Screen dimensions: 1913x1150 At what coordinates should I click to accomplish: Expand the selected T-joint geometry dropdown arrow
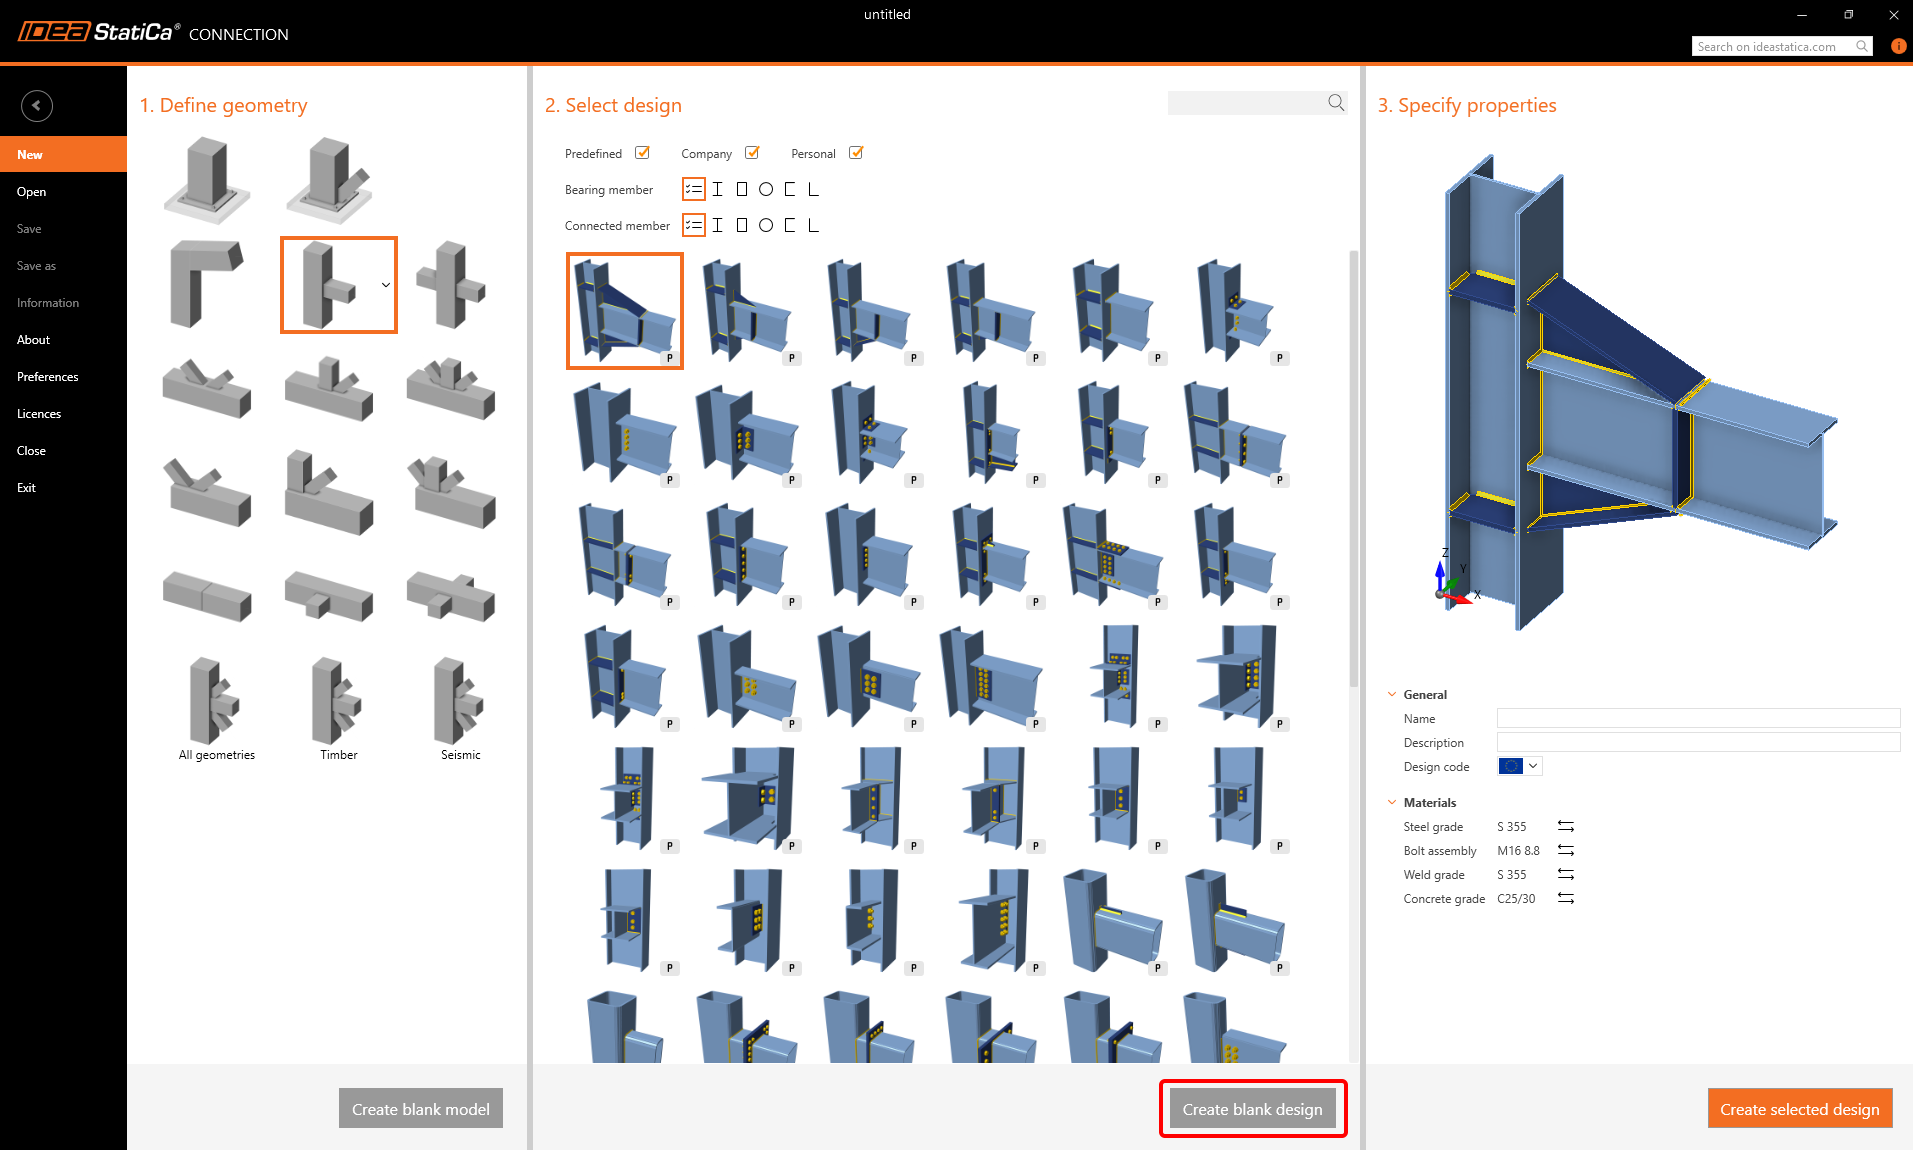[x=386, y=285]
